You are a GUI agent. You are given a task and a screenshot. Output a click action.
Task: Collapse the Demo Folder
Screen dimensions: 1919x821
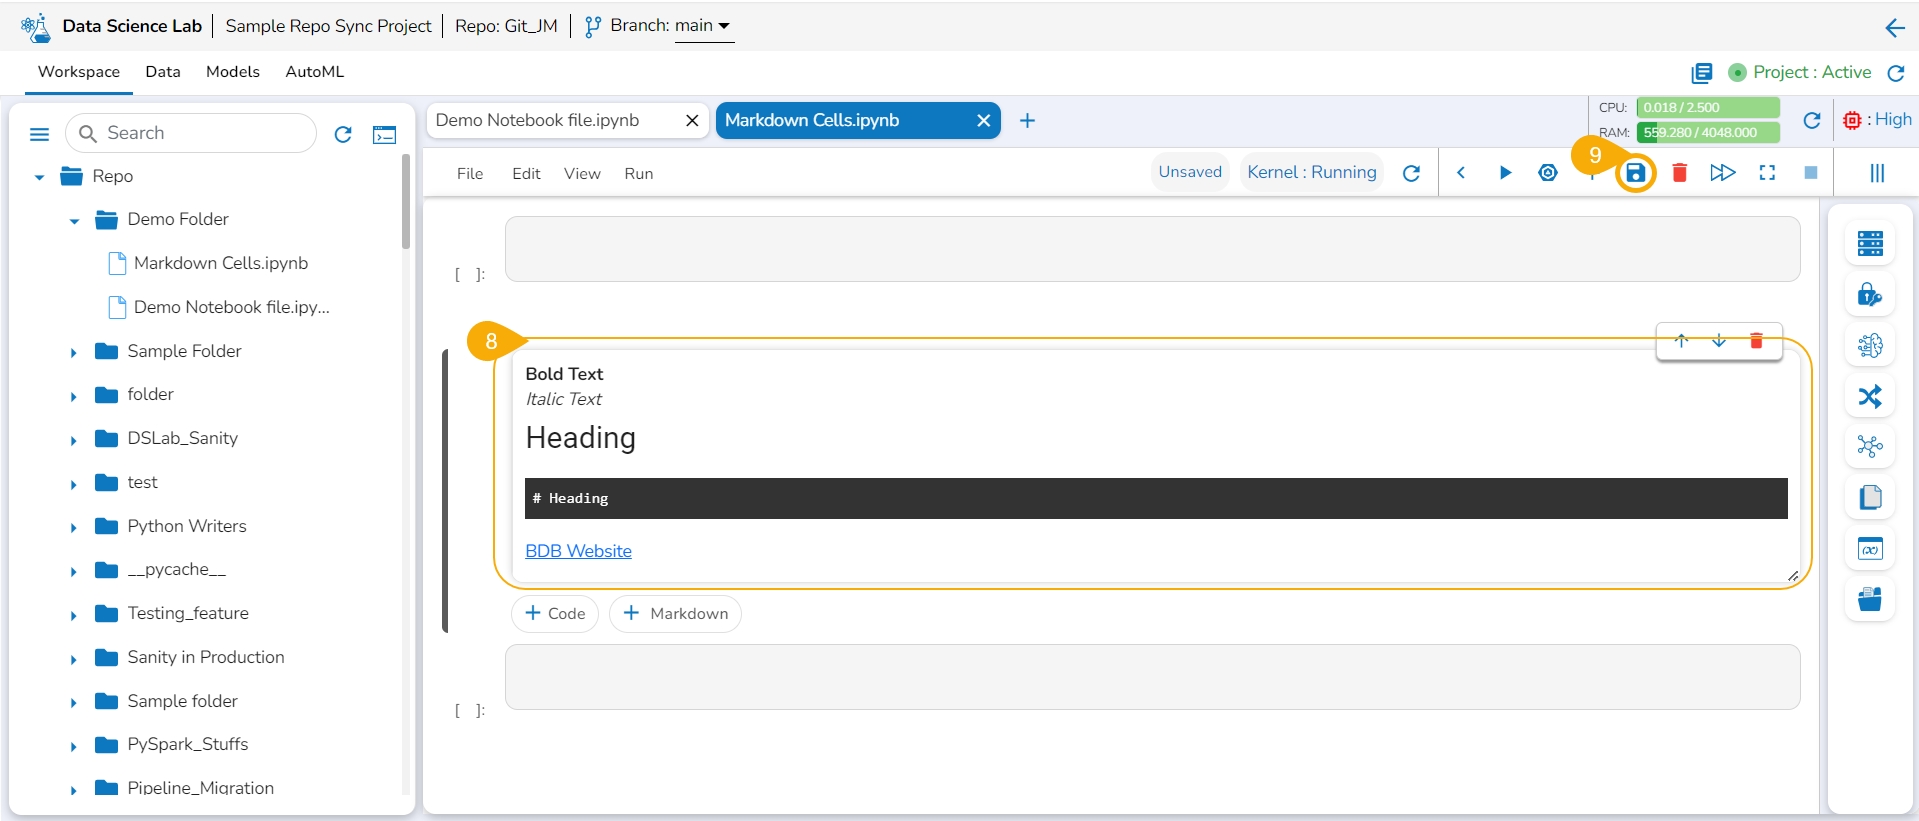(74, 221)
